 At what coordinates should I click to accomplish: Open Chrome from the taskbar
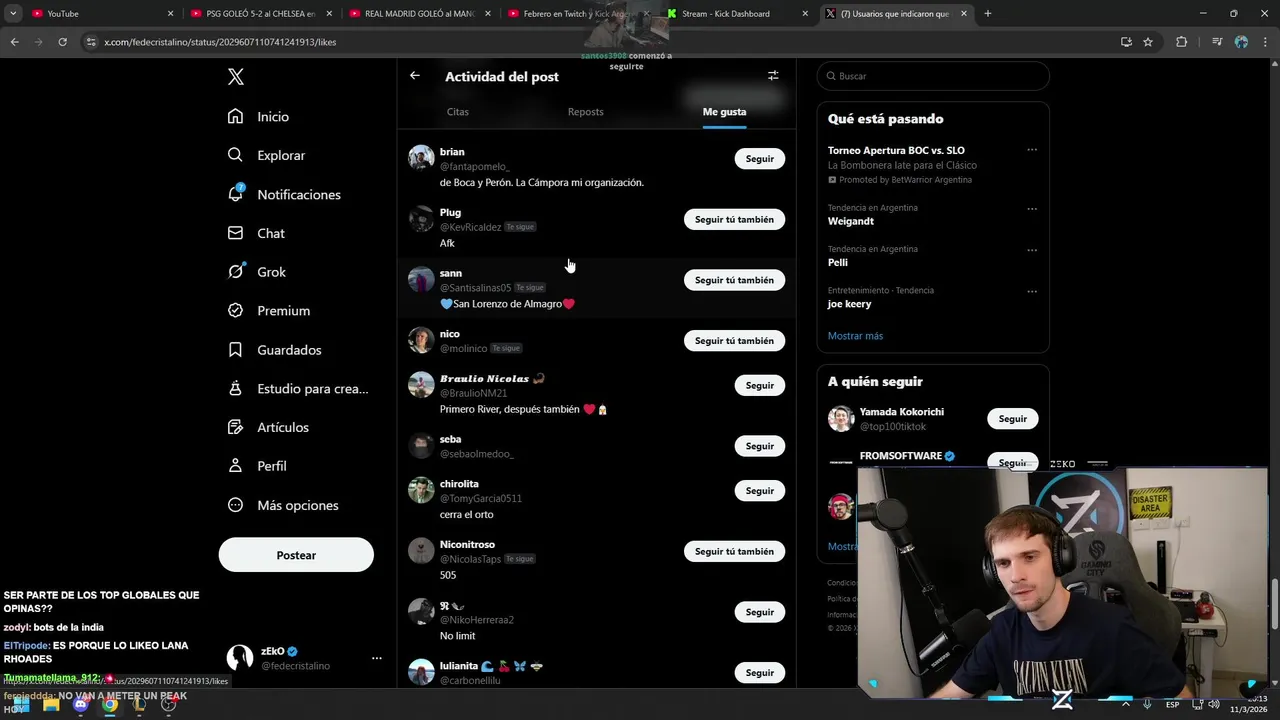click(x=110, y=705)
